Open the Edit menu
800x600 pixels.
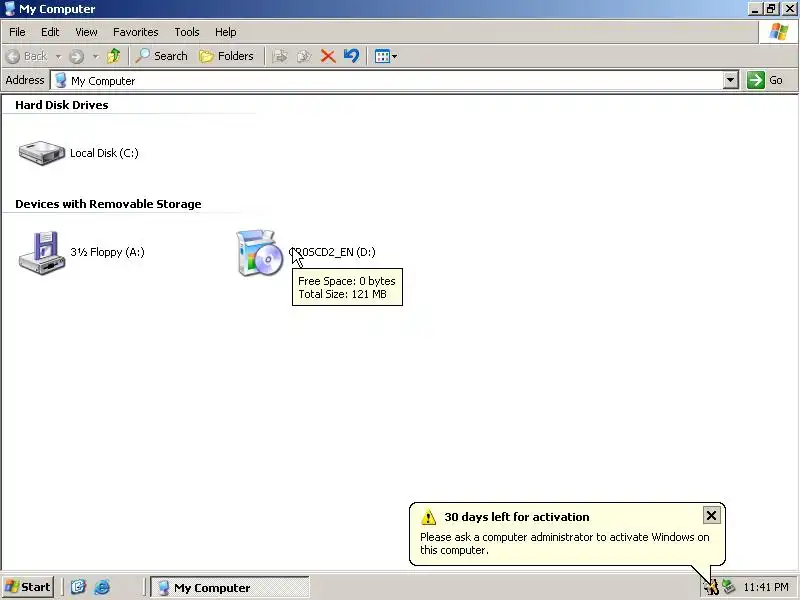pyautogui.click(x=50, y=32)
